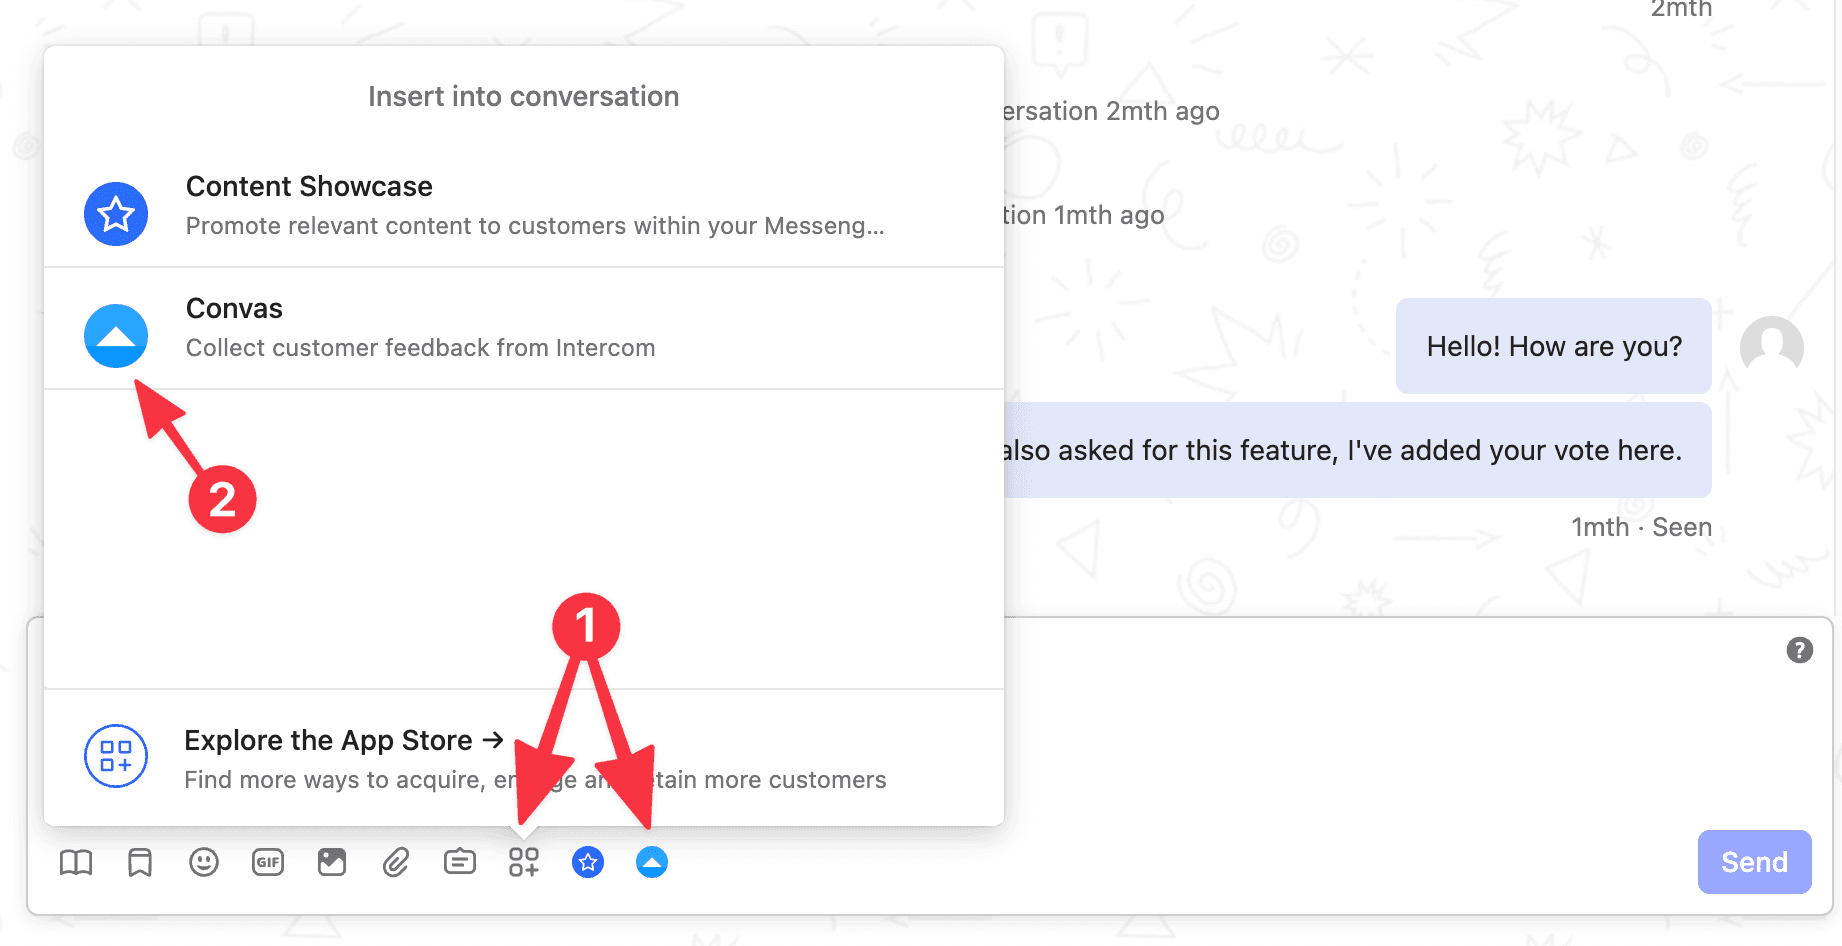Click the Convas app icon in toolbar
Image resolution: width=1842 pixels, height=946 pixels.
(x=652, y=861)
